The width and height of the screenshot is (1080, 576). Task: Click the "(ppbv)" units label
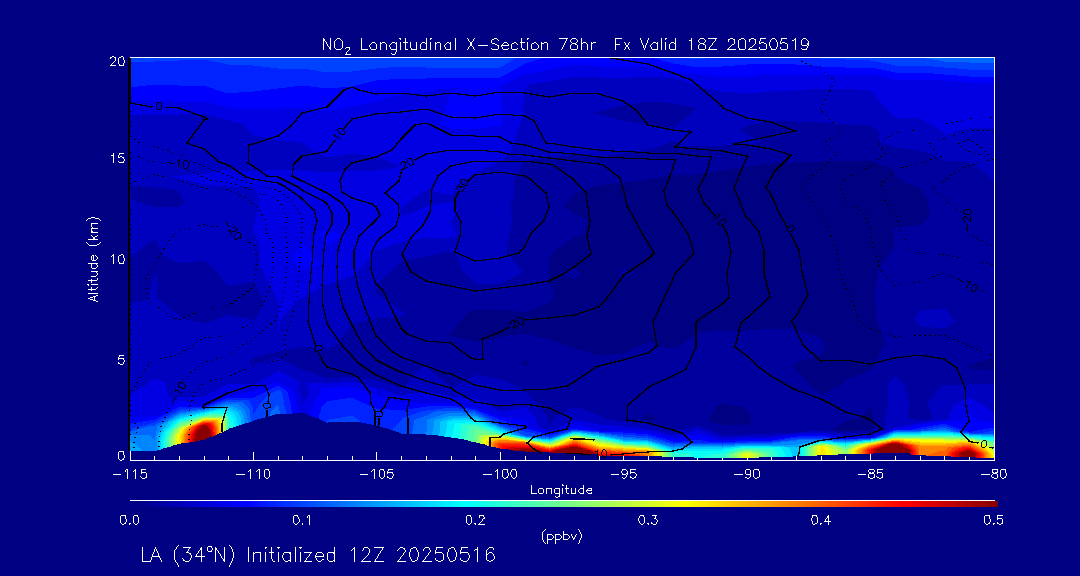point(561,536)
